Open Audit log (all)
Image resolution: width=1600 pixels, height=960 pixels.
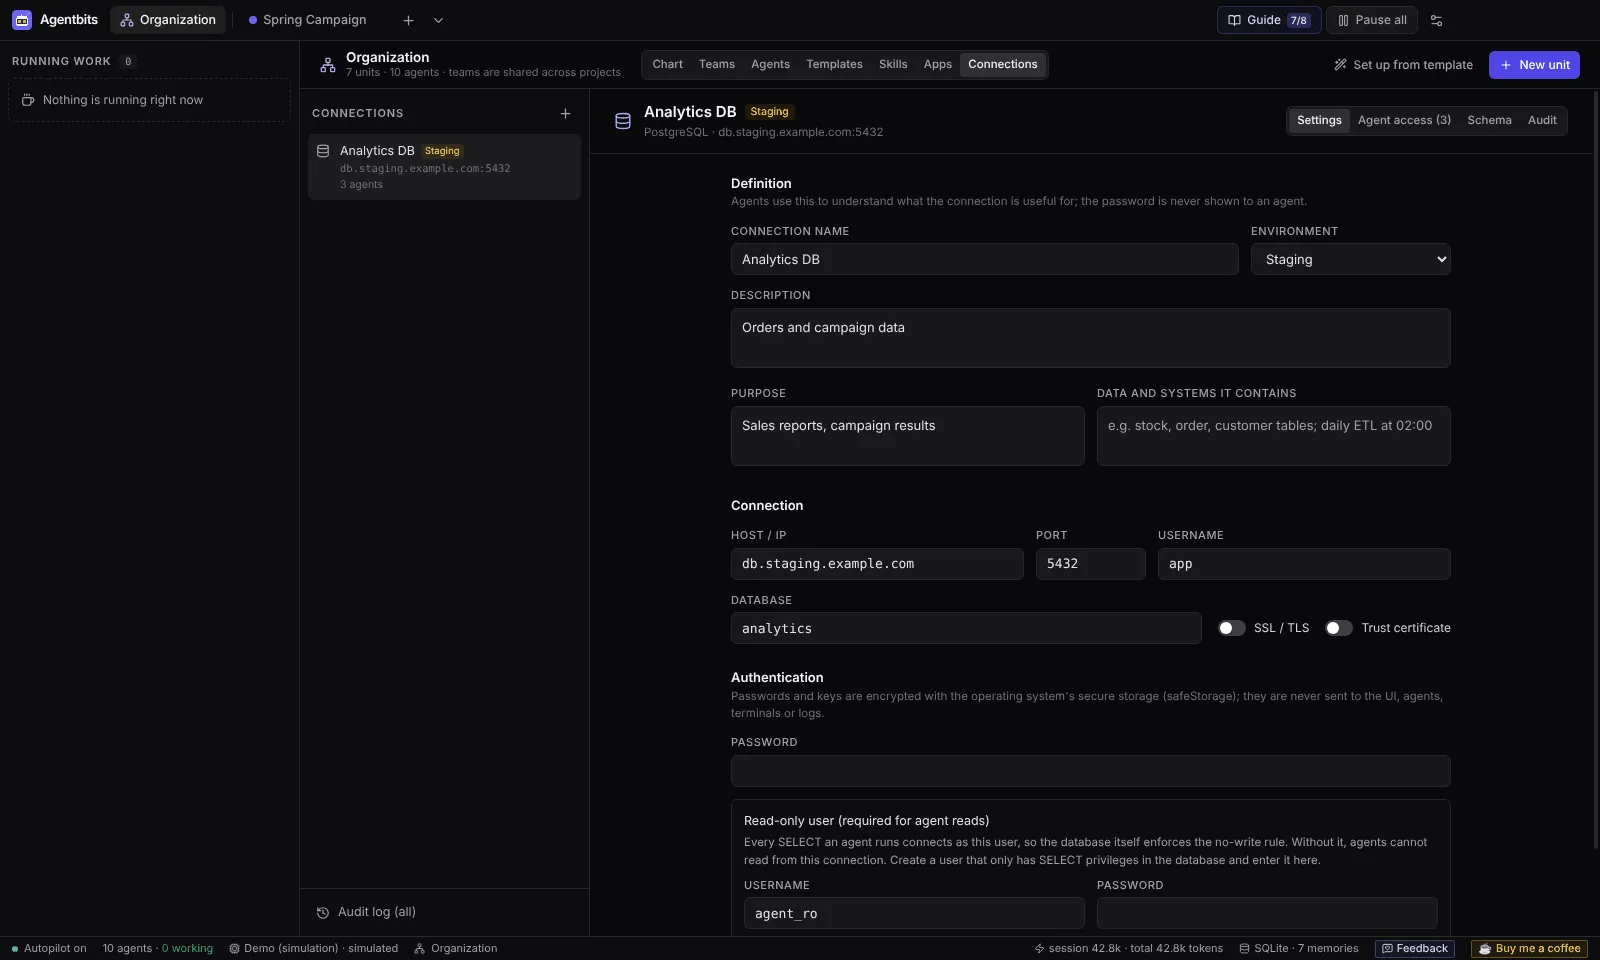pyautogui.click(x=366, y=912)
